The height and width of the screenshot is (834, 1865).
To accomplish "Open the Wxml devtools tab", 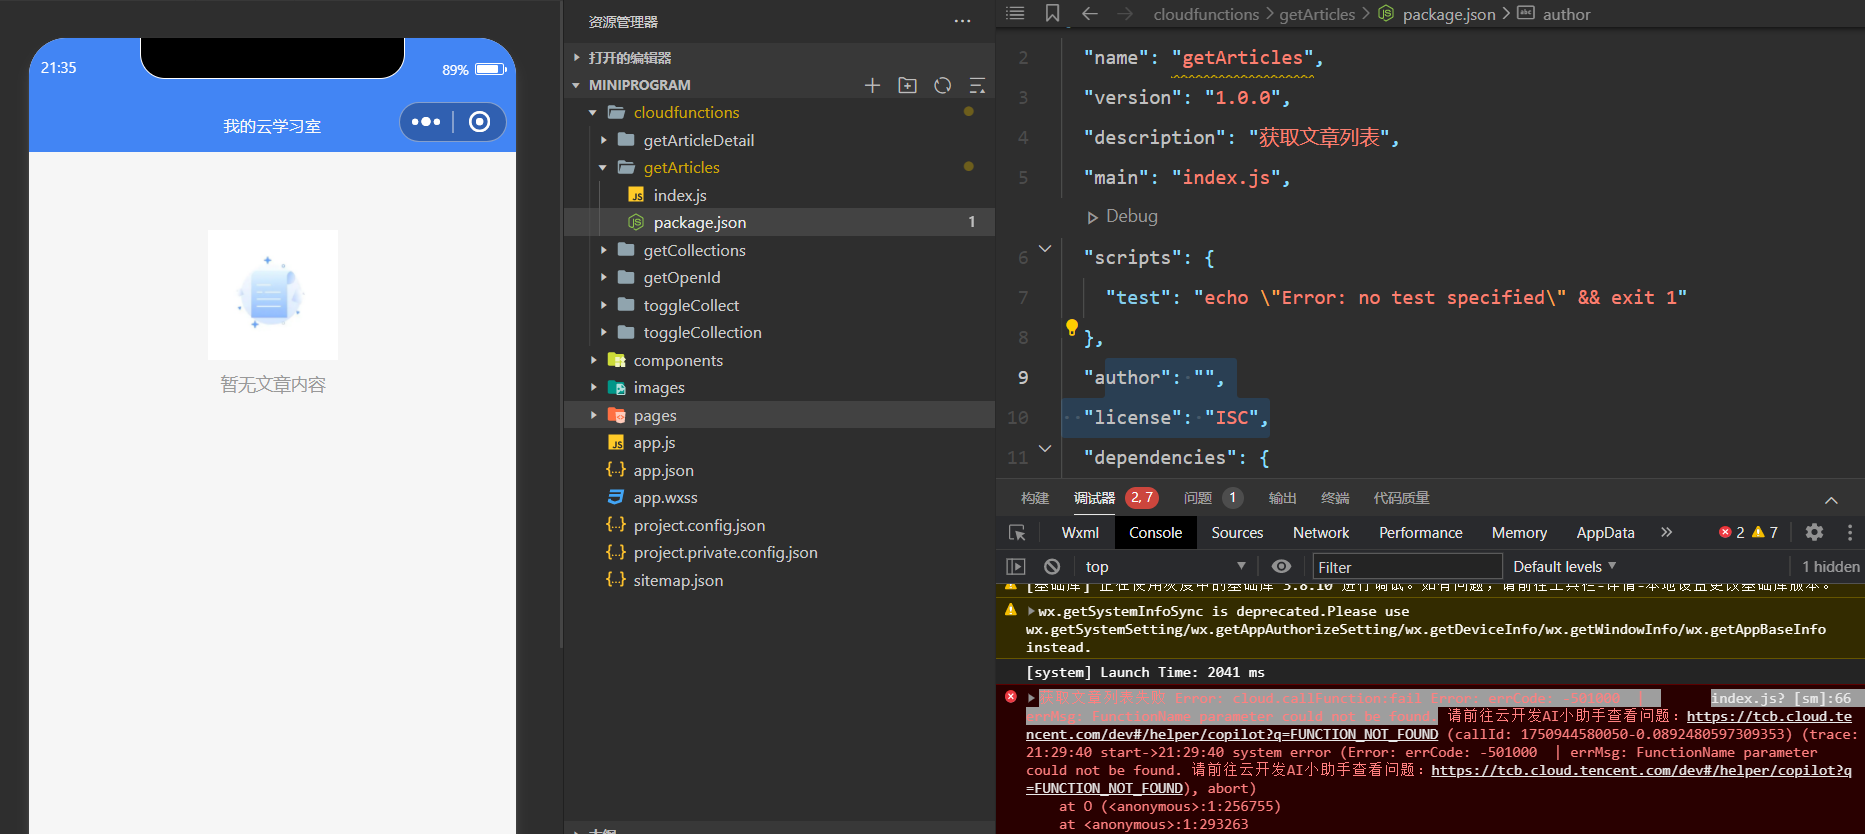I will tap(1080, 533).
